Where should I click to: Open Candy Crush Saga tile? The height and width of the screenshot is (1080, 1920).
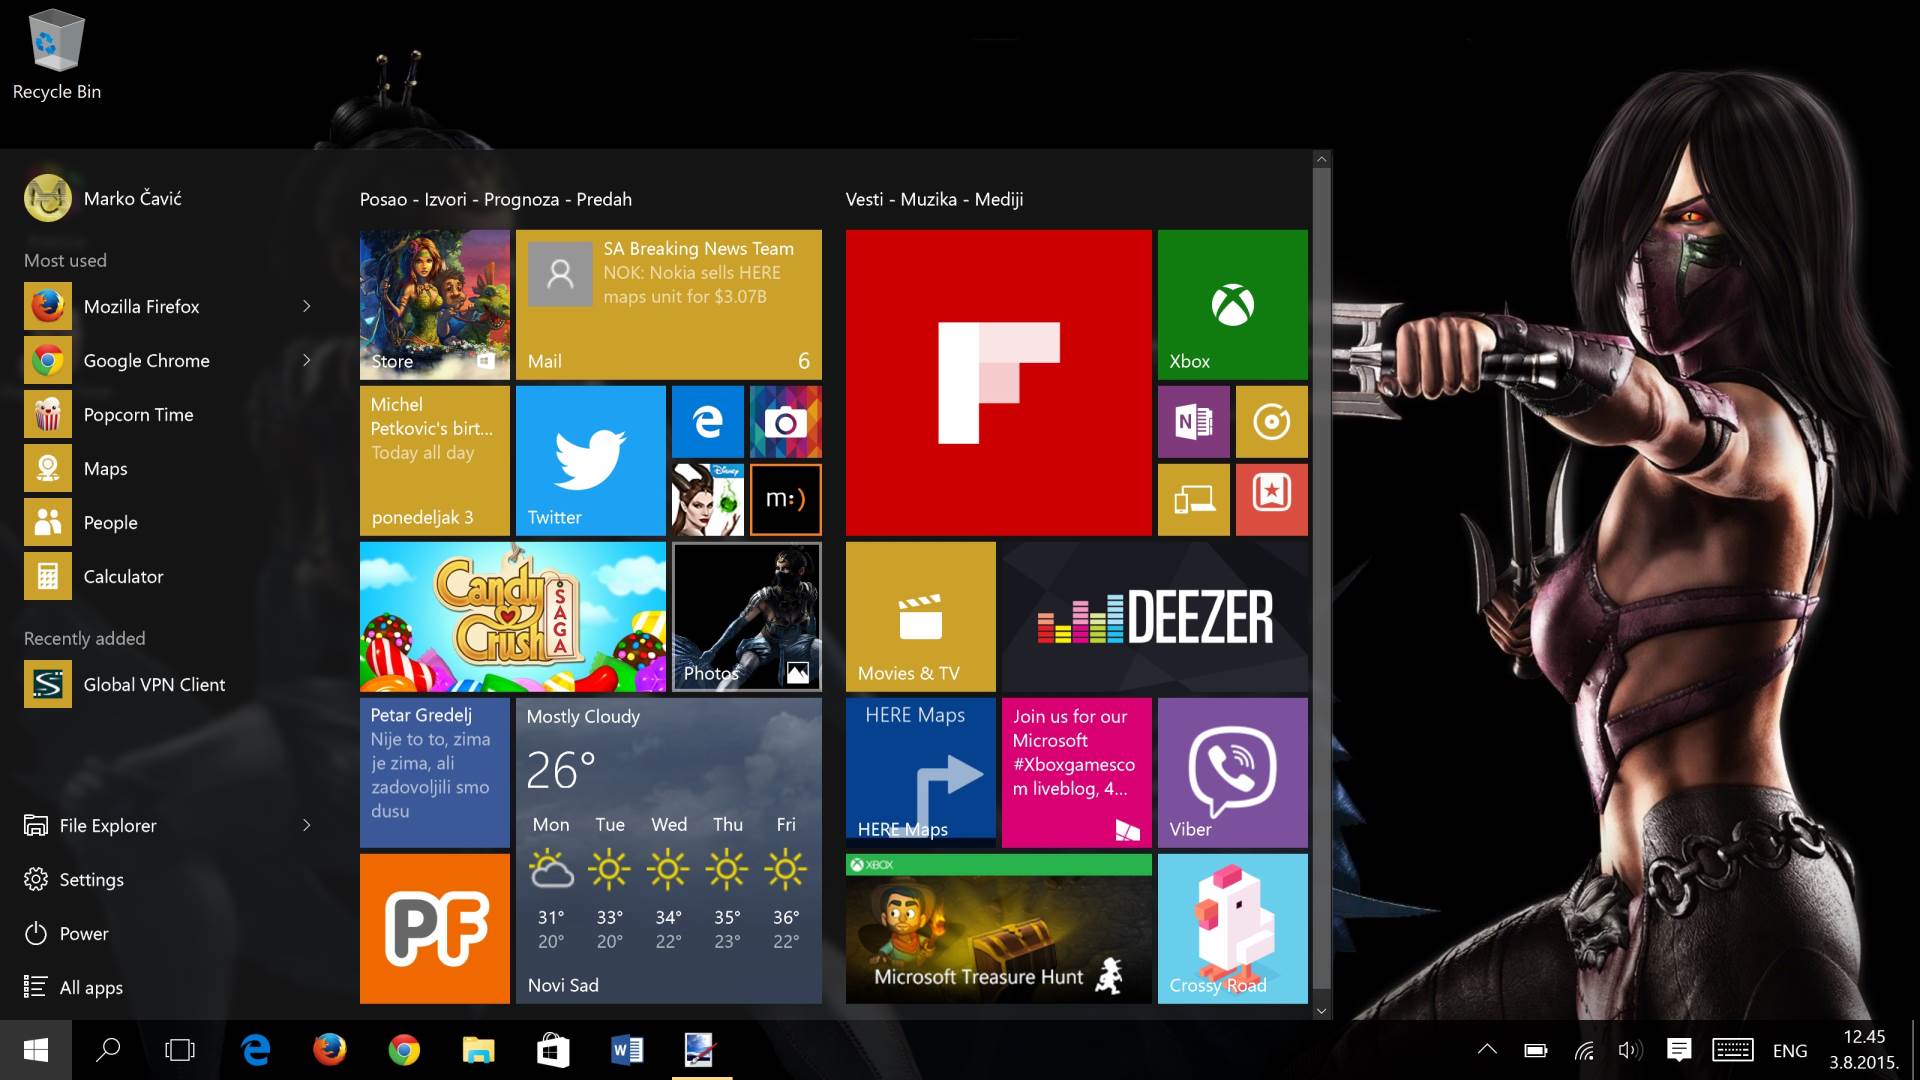[512, 617]
